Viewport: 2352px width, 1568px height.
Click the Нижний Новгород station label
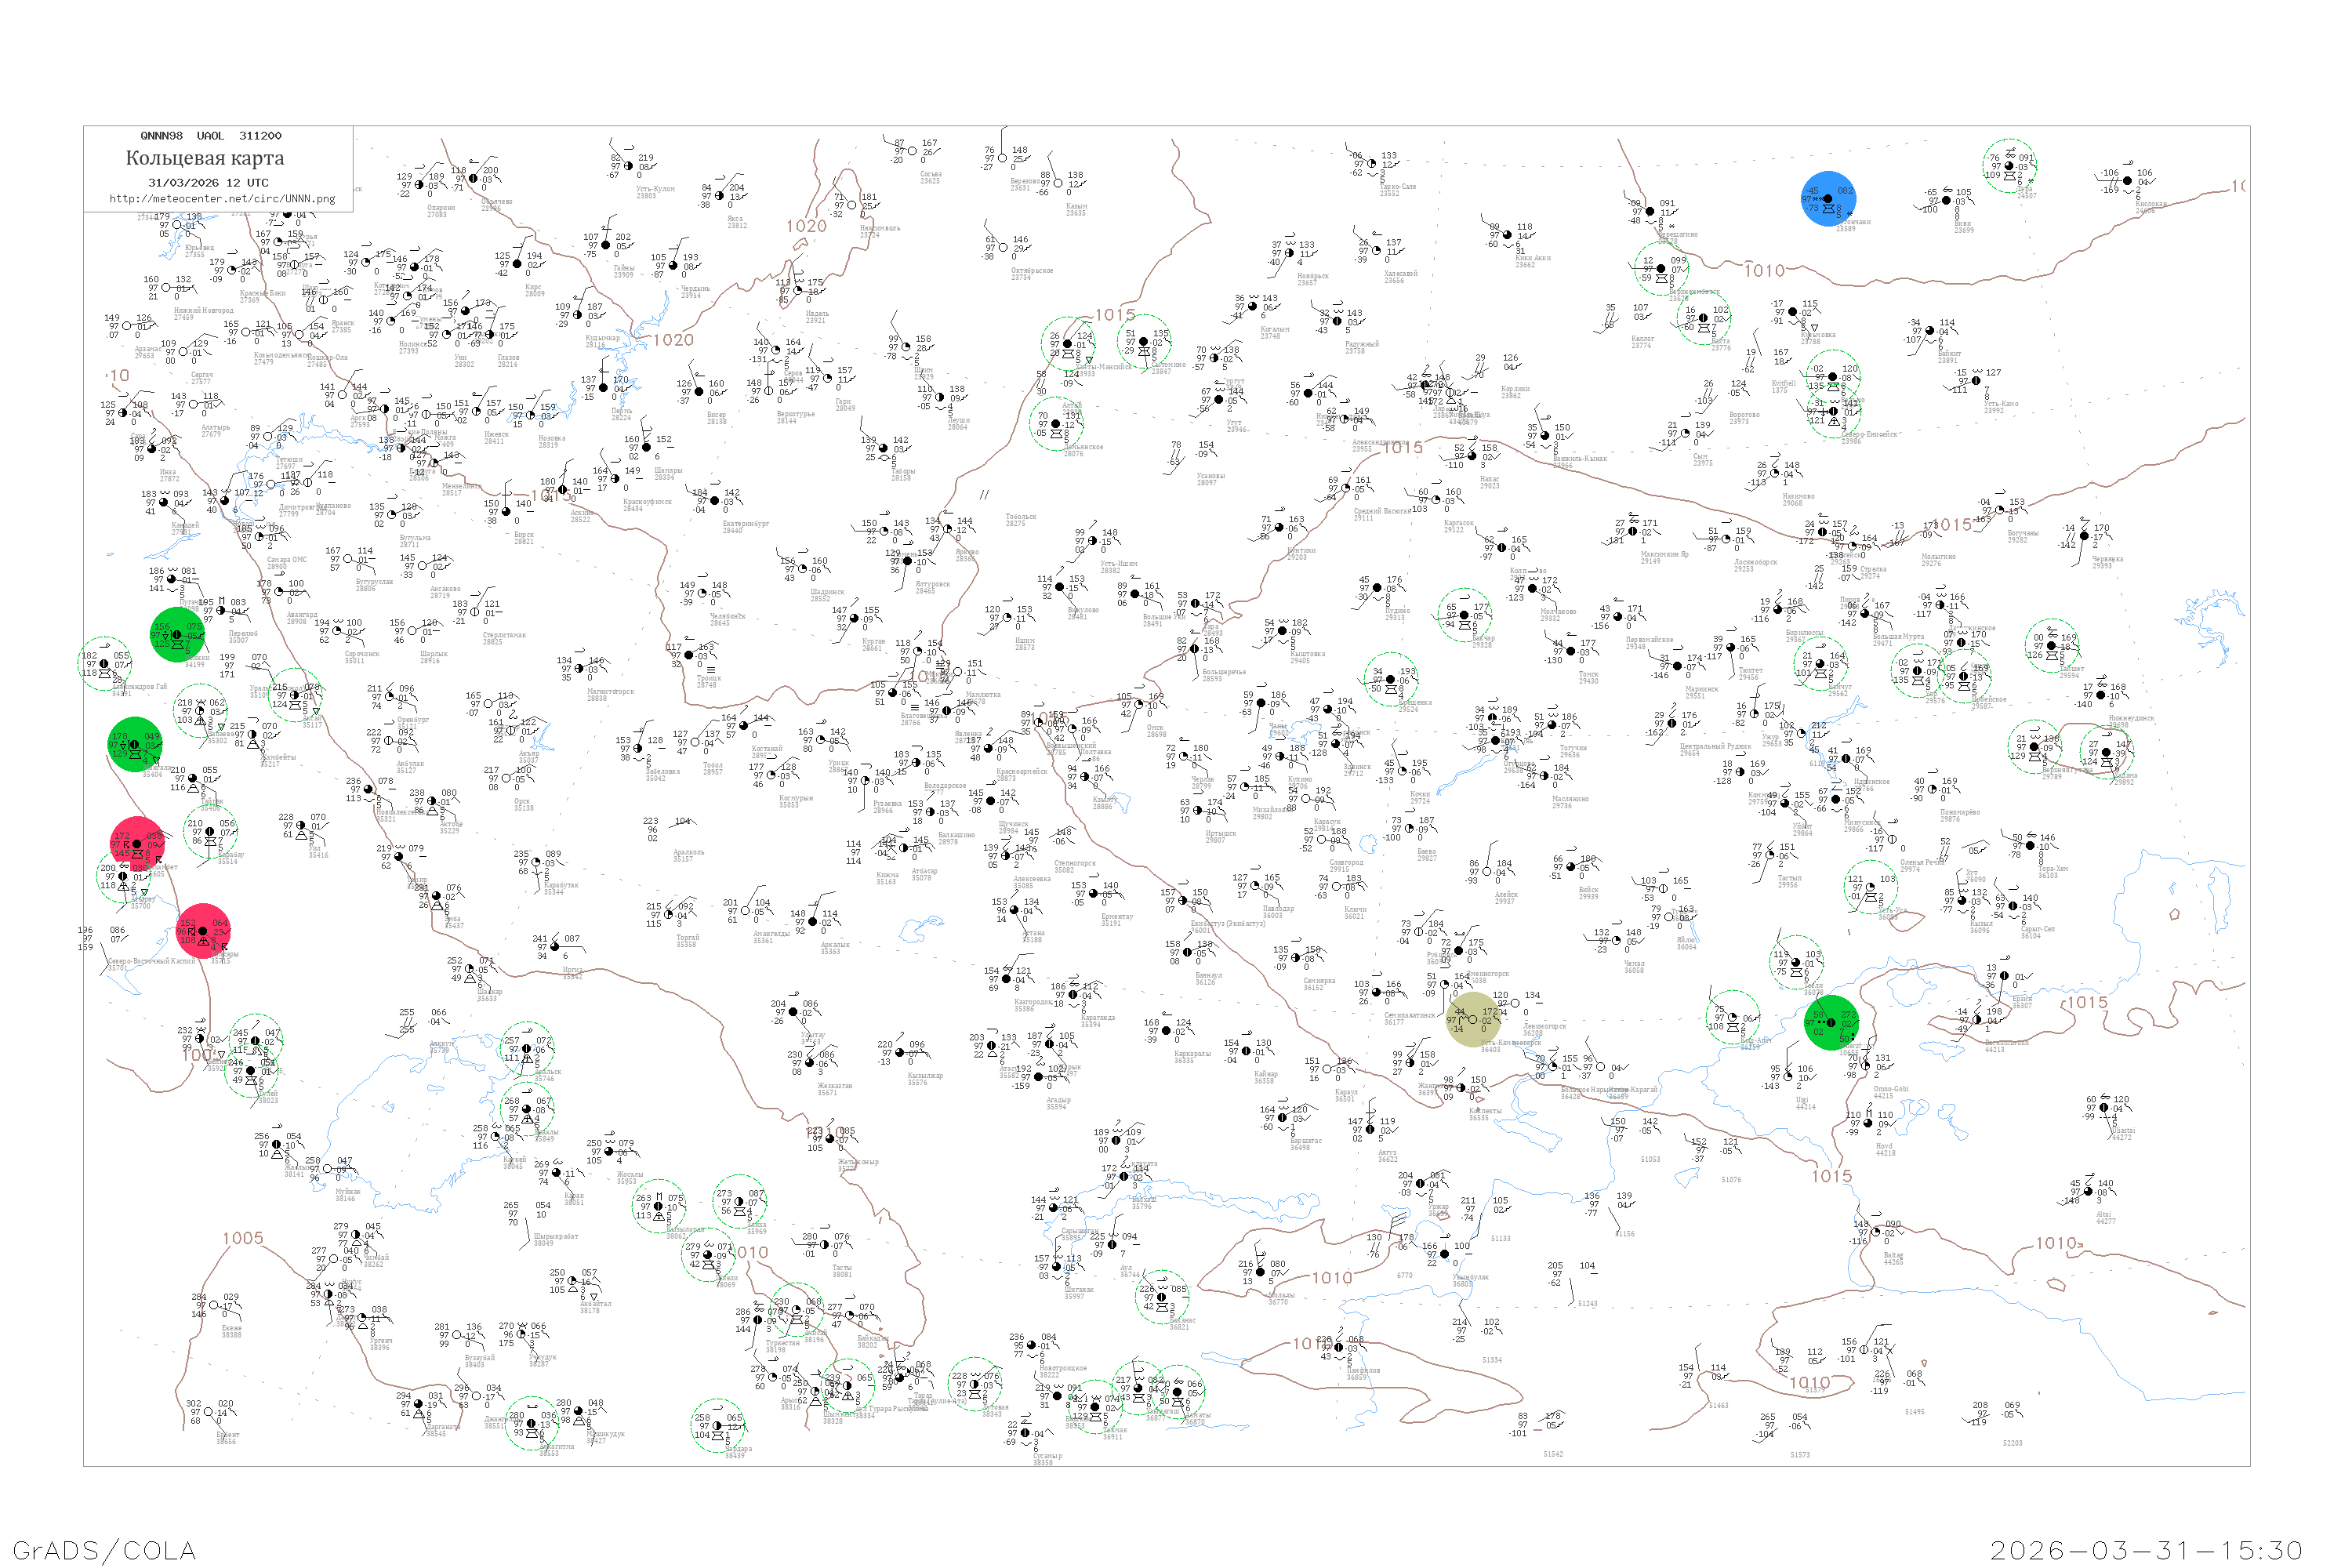point(203,311)
